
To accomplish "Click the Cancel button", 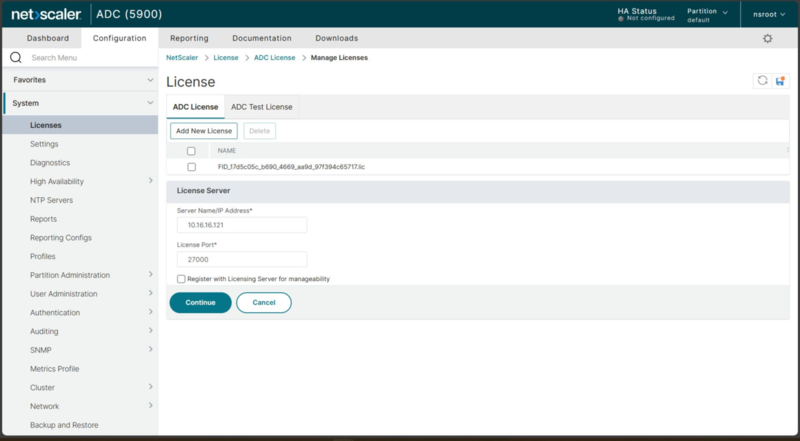I will (x=264, y=303).
